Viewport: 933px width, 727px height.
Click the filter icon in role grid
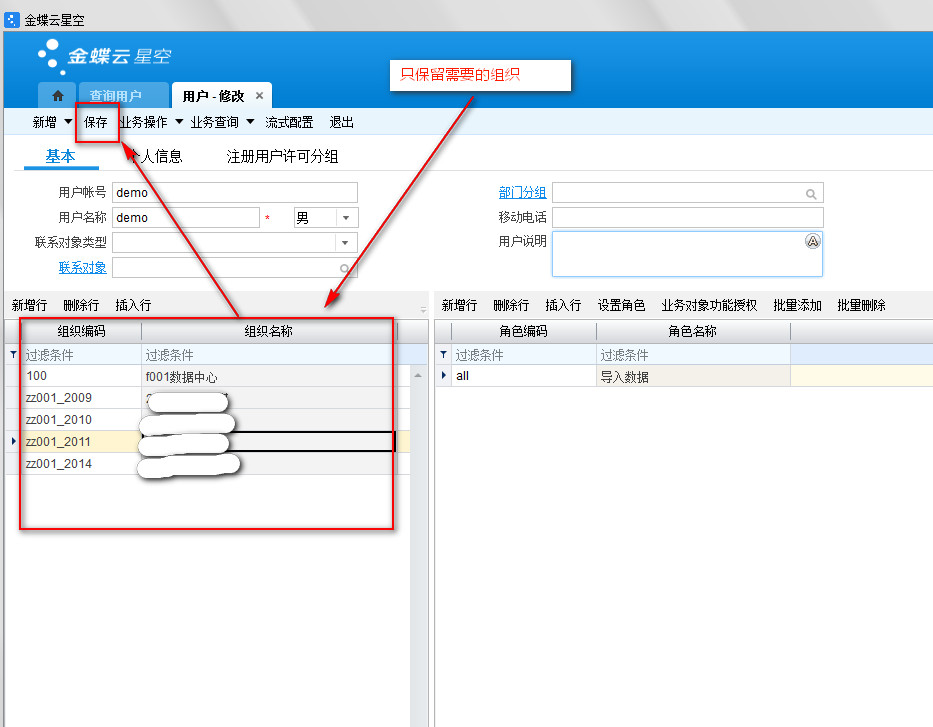444,355
